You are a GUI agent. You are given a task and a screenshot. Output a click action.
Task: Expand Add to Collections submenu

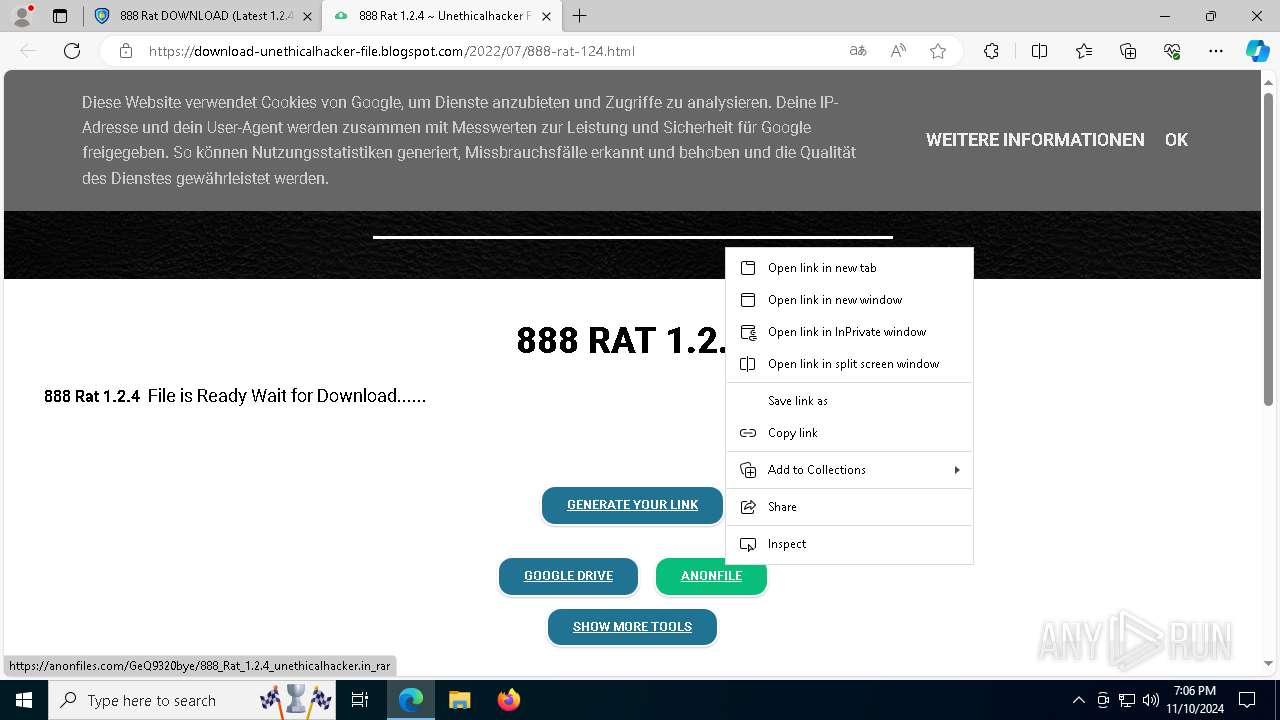[849, 470]
